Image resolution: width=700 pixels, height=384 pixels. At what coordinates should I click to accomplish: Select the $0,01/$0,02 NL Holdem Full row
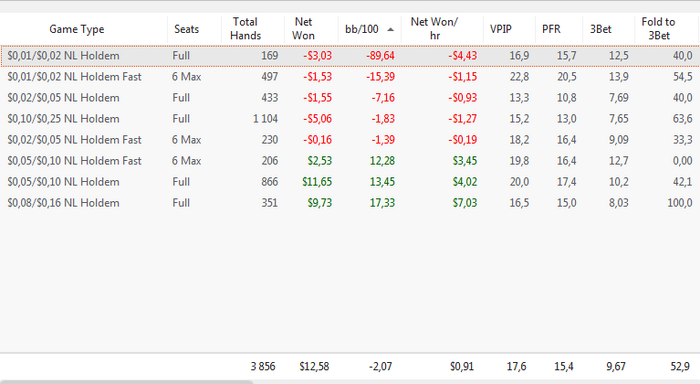click(x=350, y=56)
